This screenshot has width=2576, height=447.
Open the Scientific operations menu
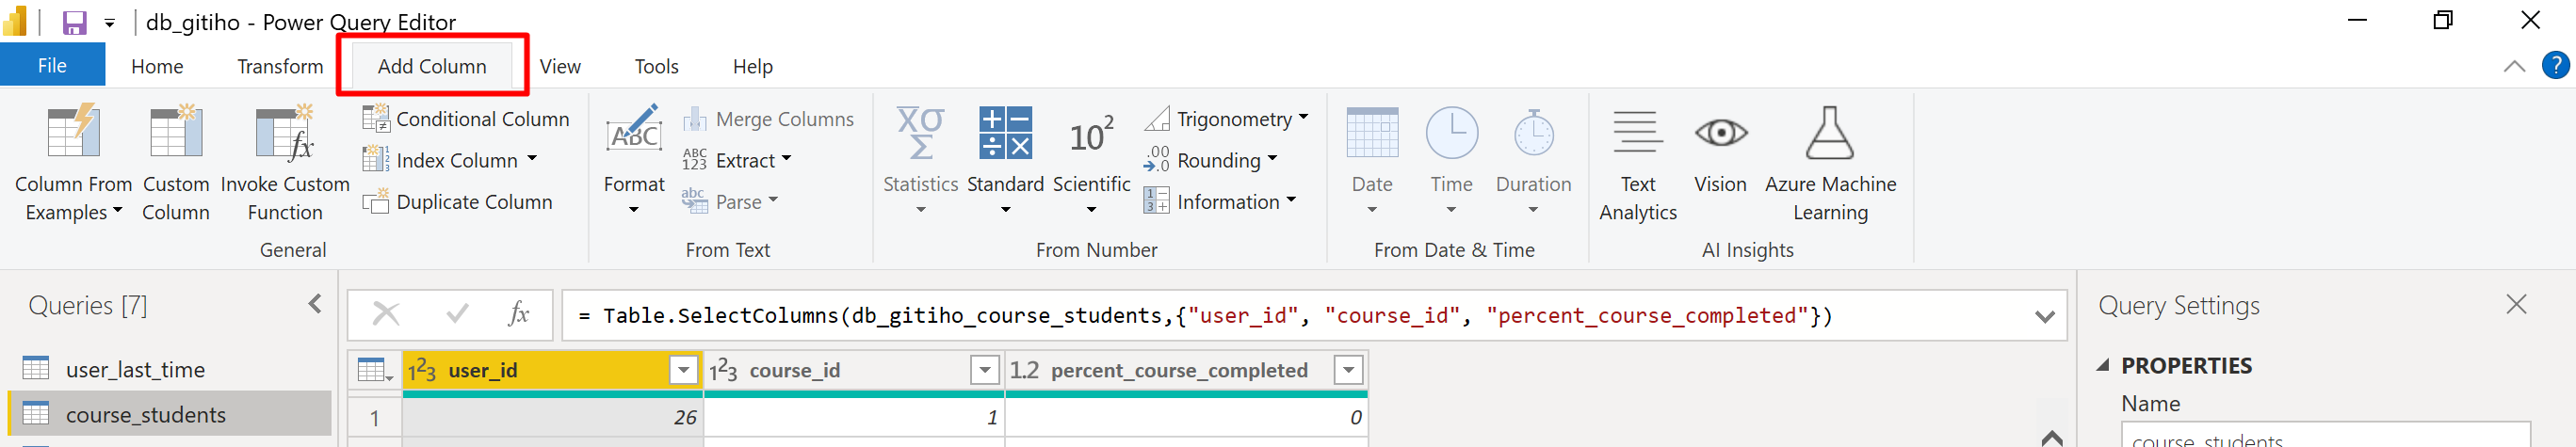[1091, 160]
